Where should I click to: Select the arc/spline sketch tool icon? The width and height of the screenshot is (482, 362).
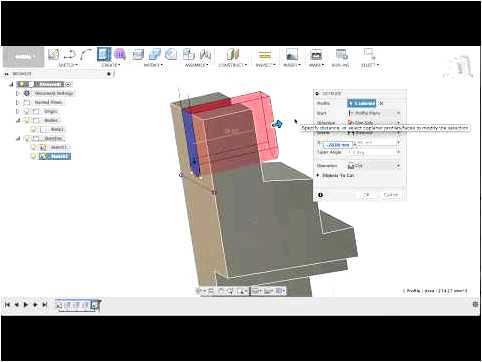coord(86,54)
